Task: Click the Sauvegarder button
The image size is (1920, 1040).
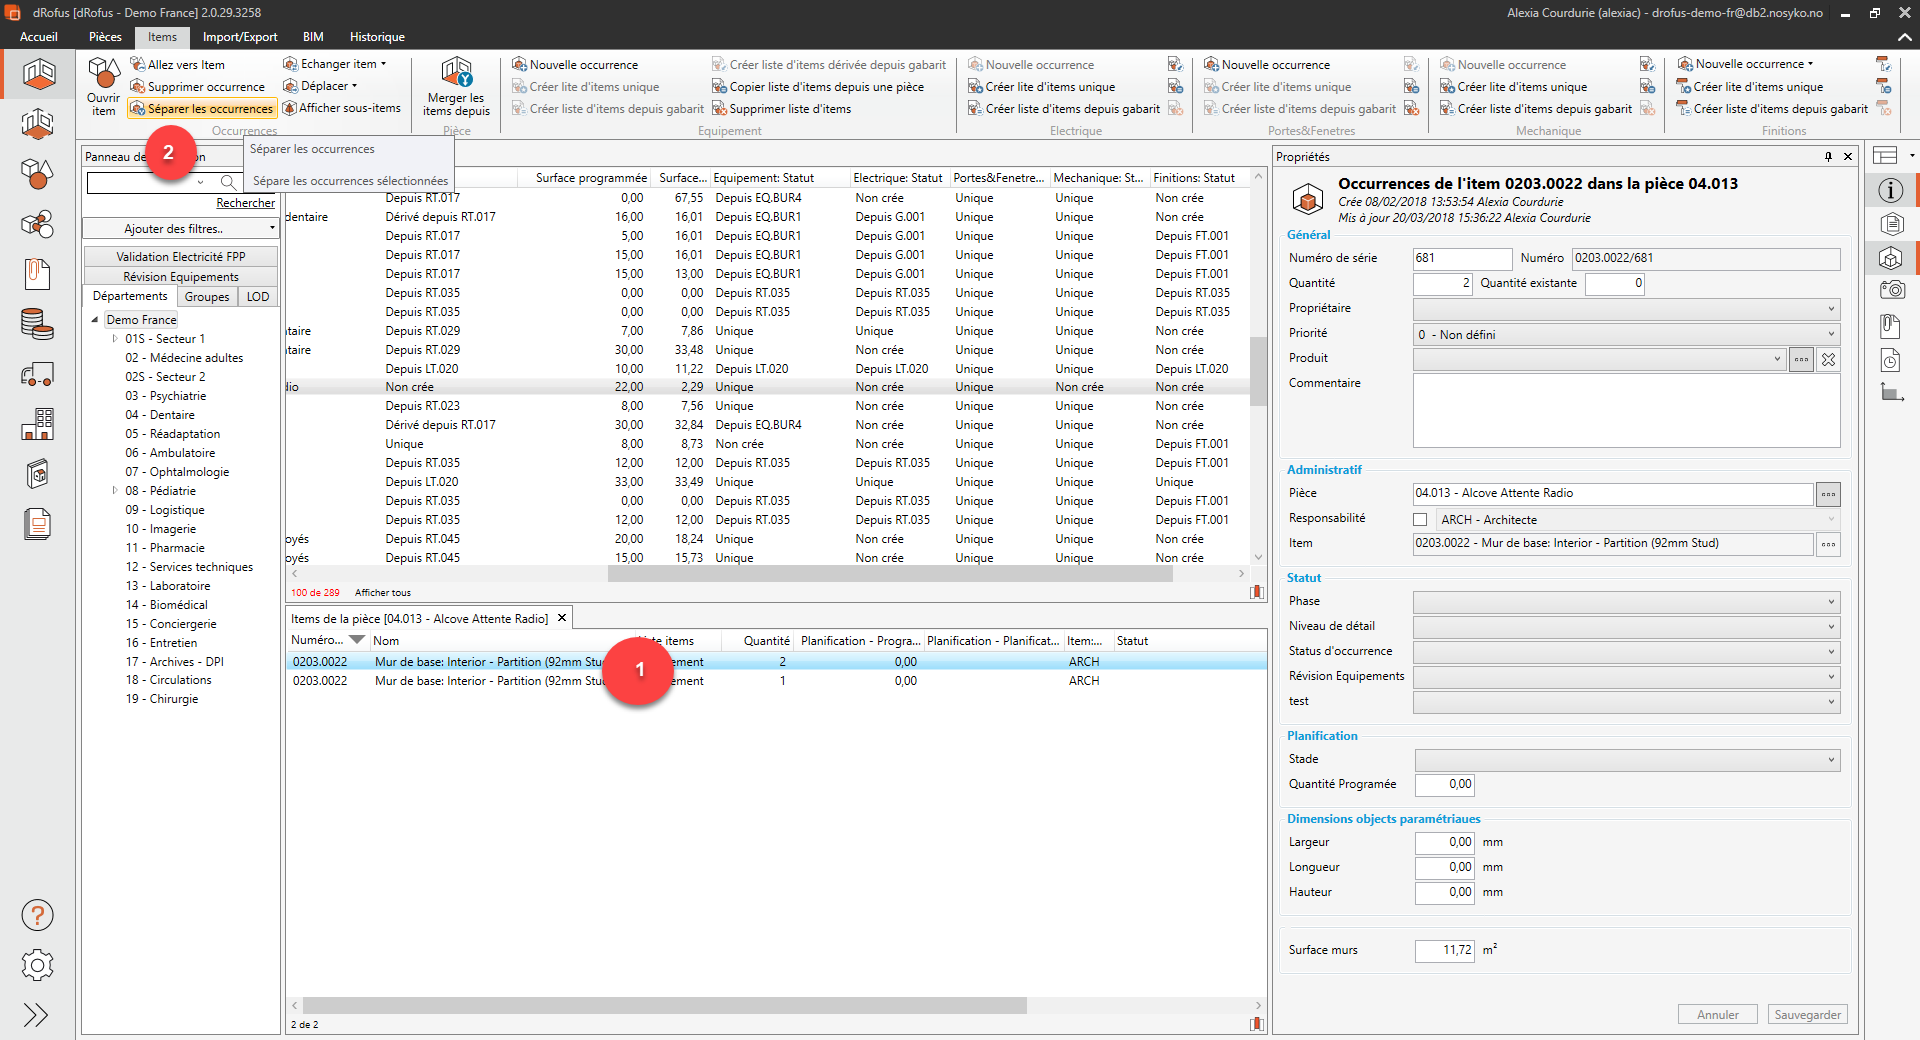Action: coord(1807,1014)
